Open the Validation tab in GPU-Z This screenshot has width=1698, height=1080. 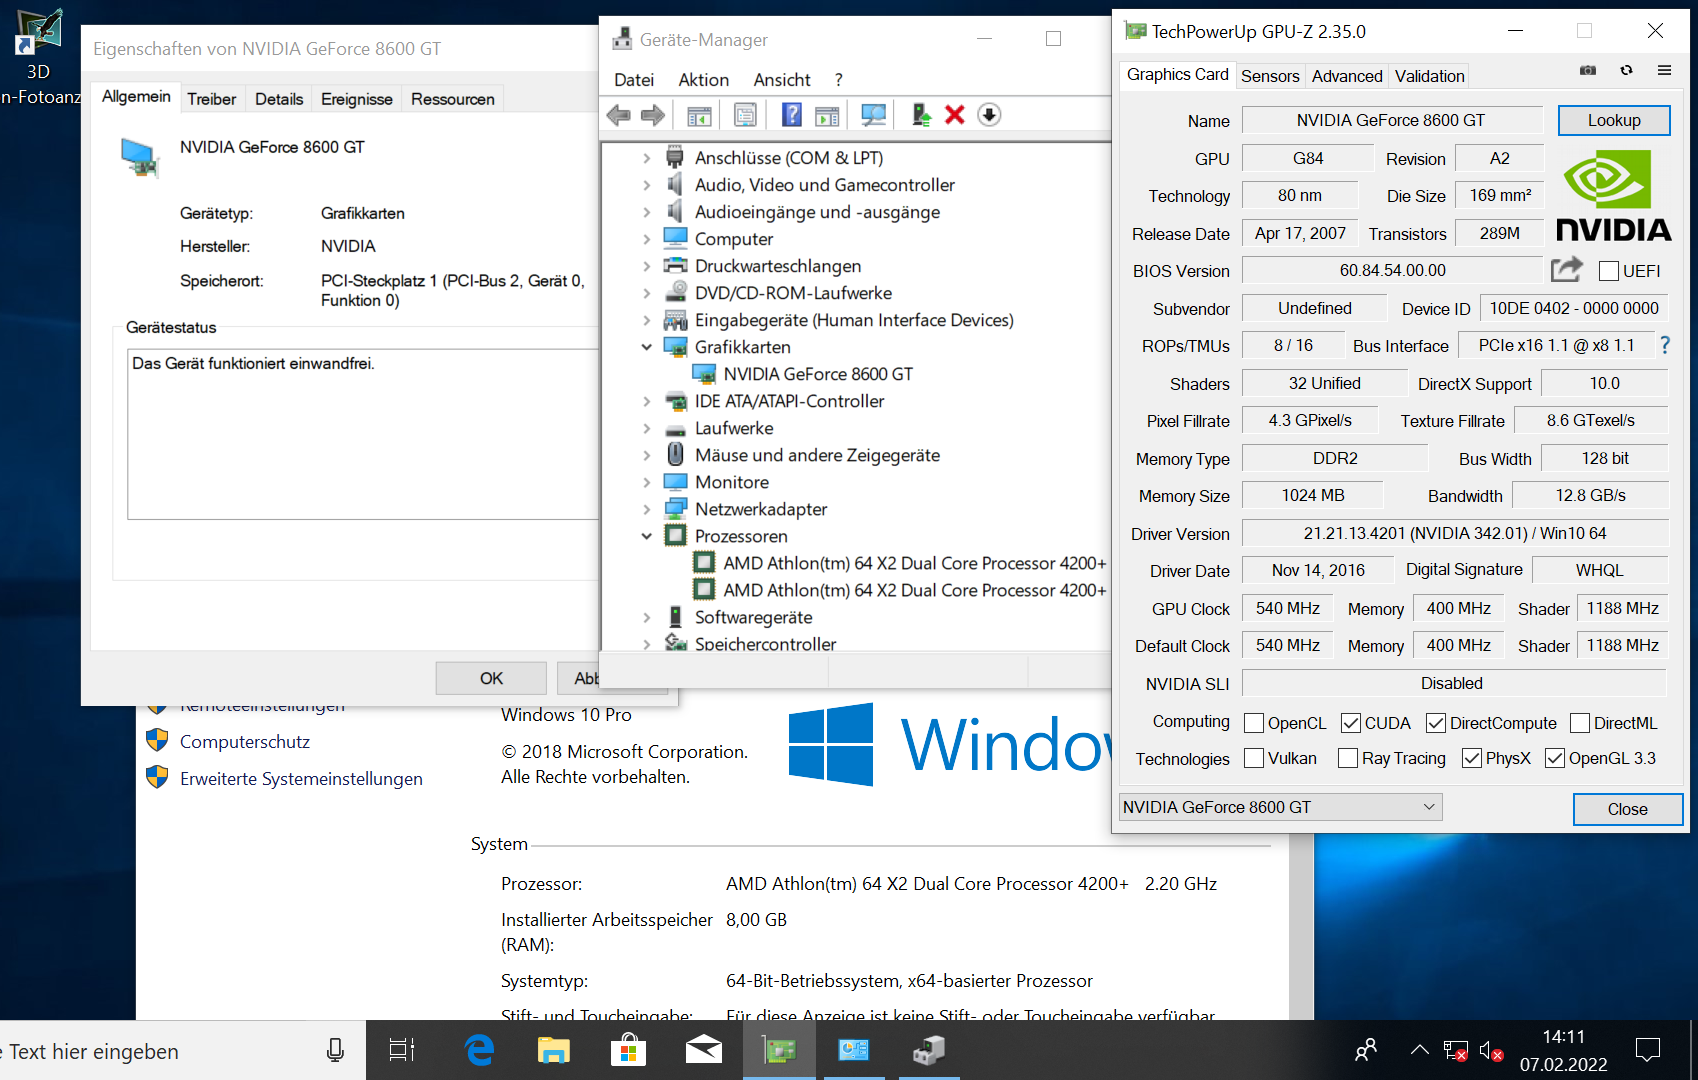(1429, 76)
